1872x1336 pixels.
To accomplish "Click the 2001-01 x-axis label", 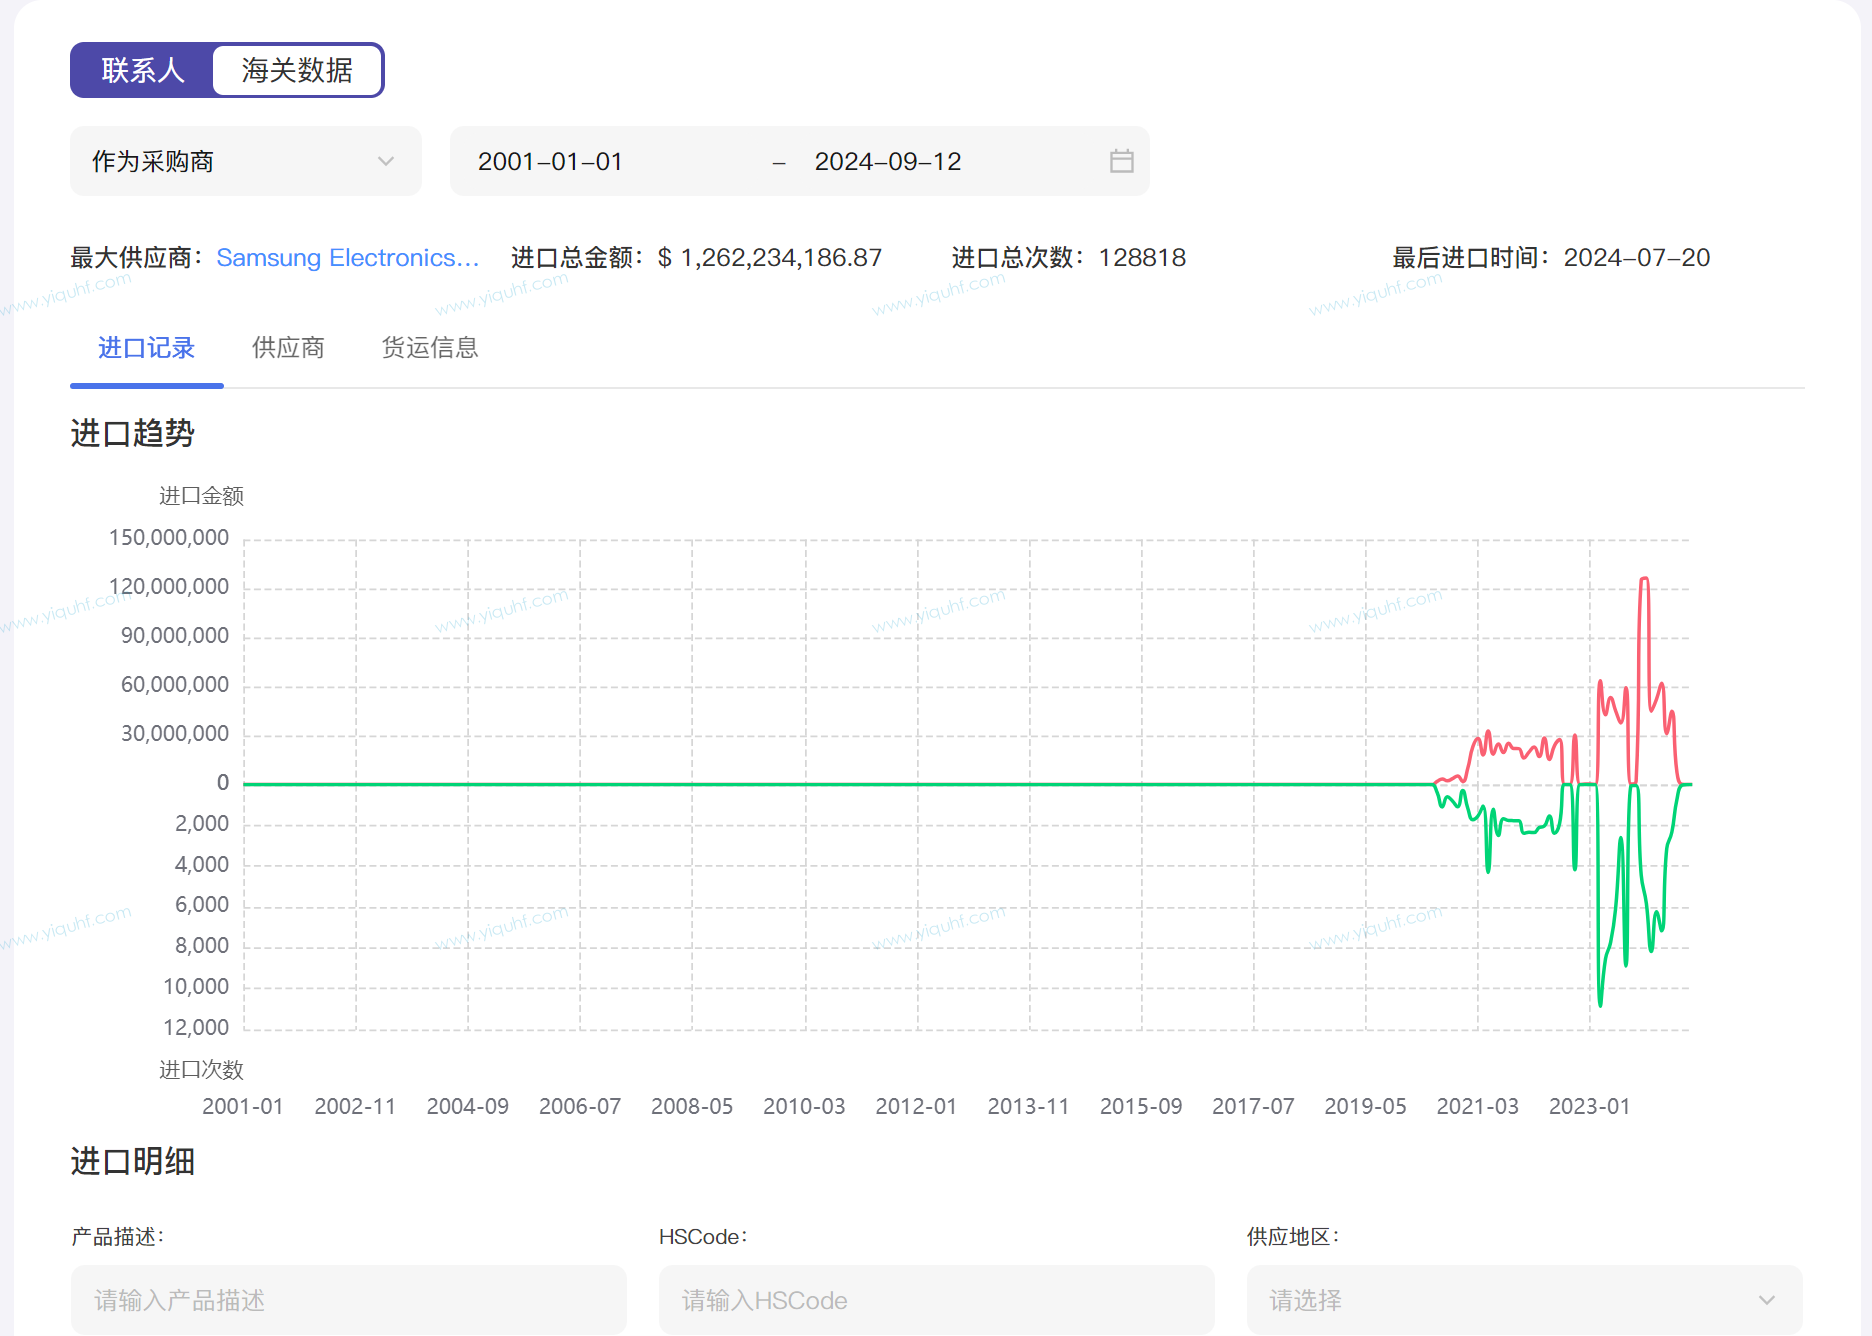I will (243, 1106).
